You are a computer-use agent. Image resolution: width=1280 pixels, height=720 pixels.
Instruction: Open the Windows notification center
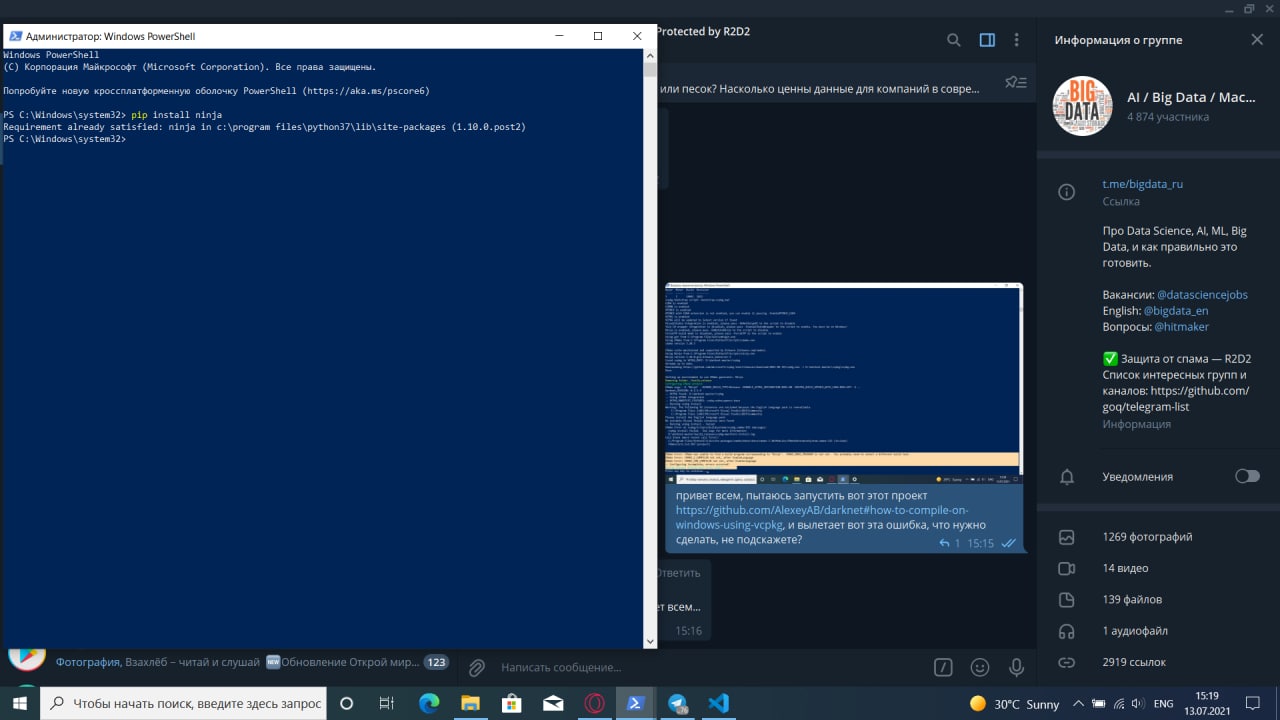tap(1254, 704)
